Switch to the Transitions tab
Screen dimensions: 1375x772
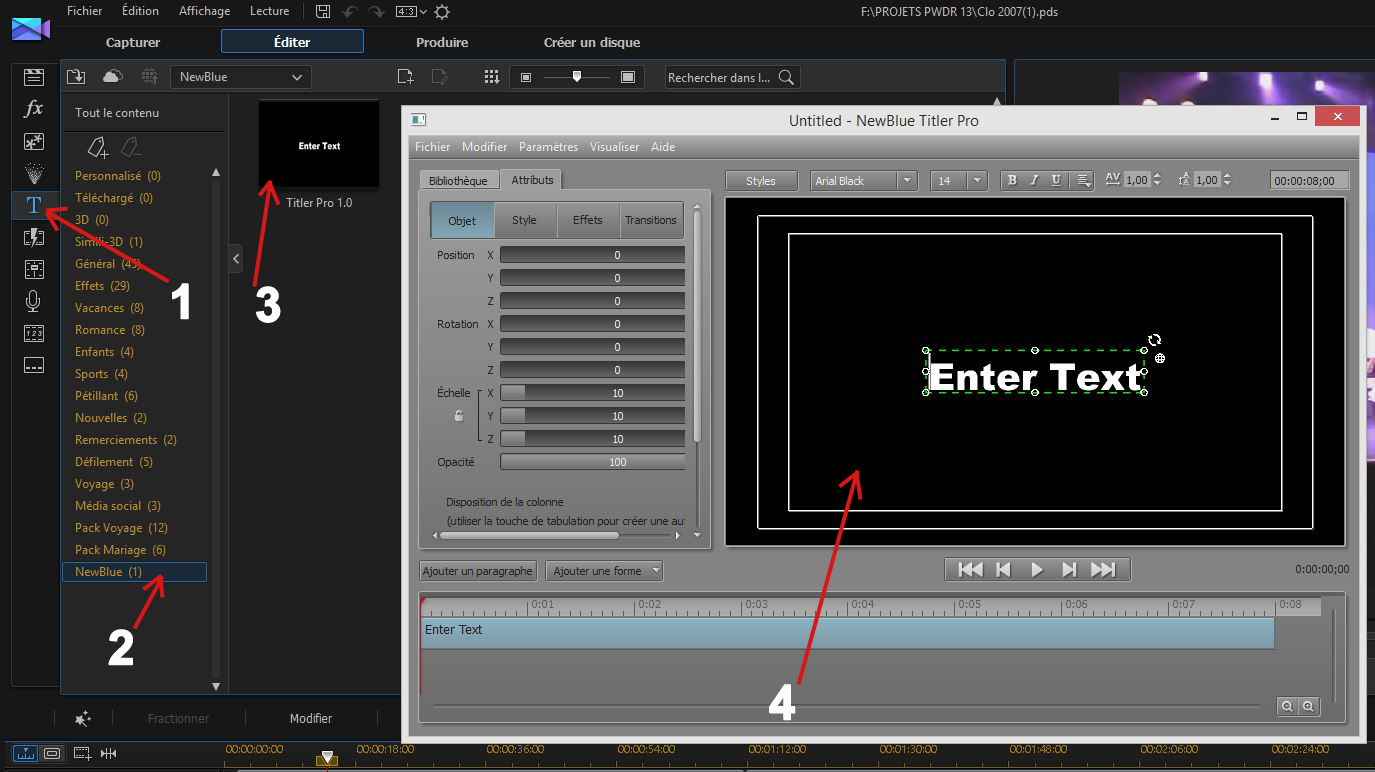pos(651,220)
